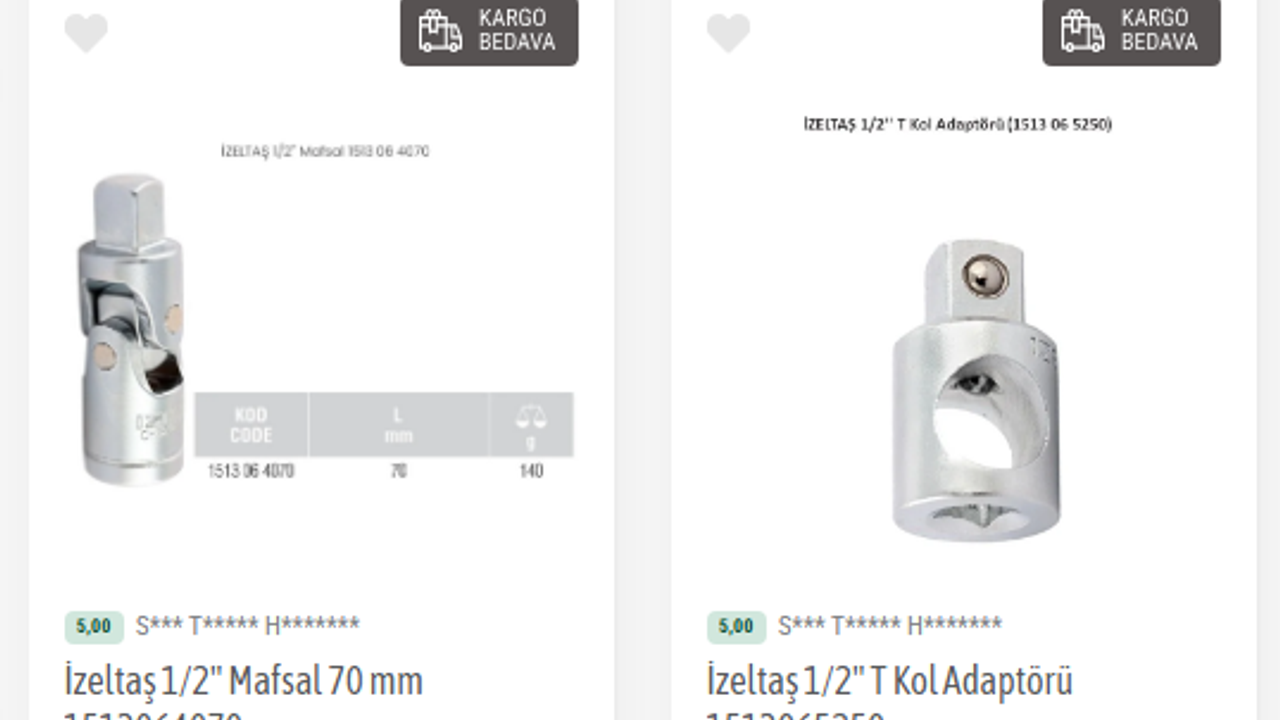
Task: Open seller S*** T***** H******* under T Kol Adaptörü
Action: (889, 626)
